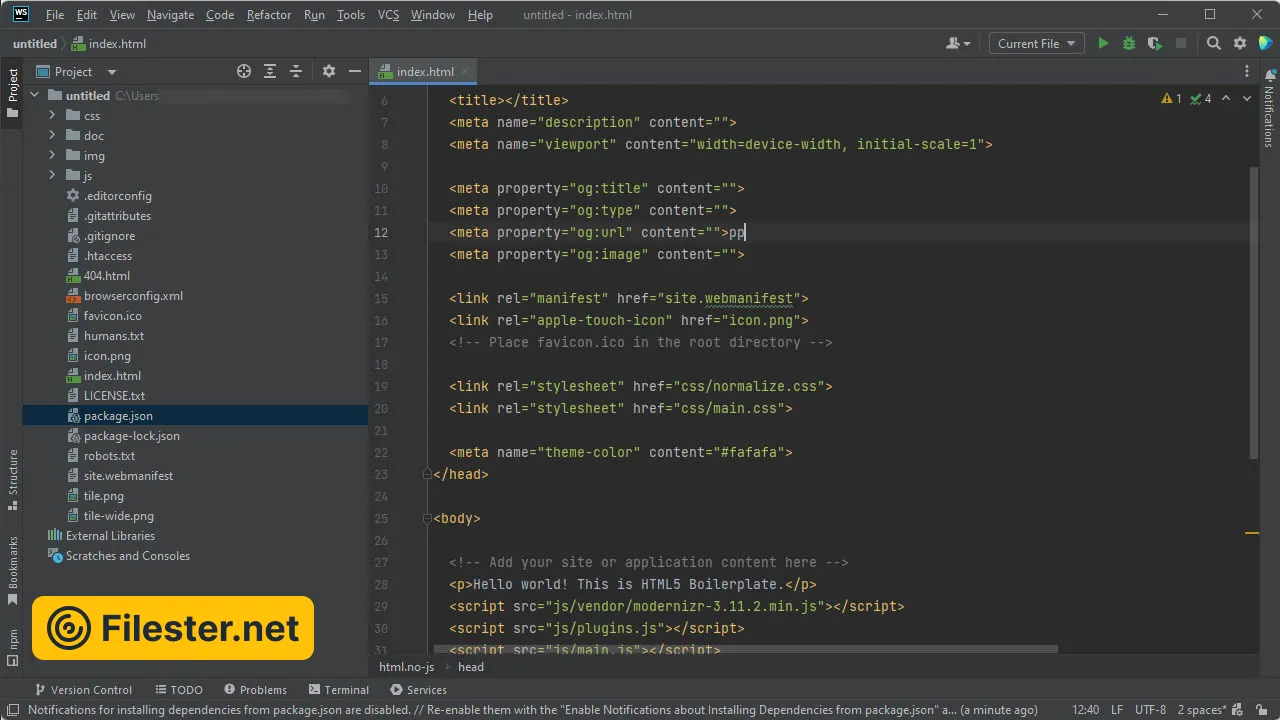The image size is (1280, 720).
Task: Collapse all in Project panel
Action: 296,71
